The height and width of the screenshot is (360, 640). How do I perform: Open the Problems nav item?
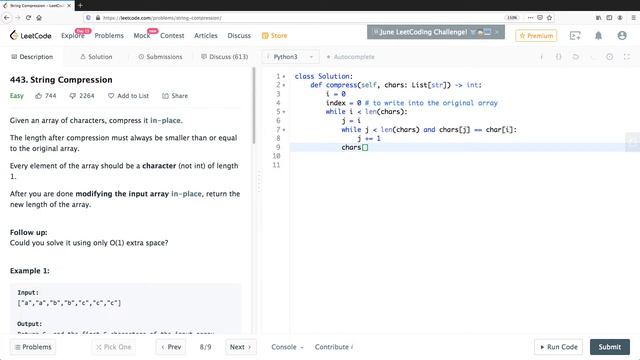(x=109, y=36)
